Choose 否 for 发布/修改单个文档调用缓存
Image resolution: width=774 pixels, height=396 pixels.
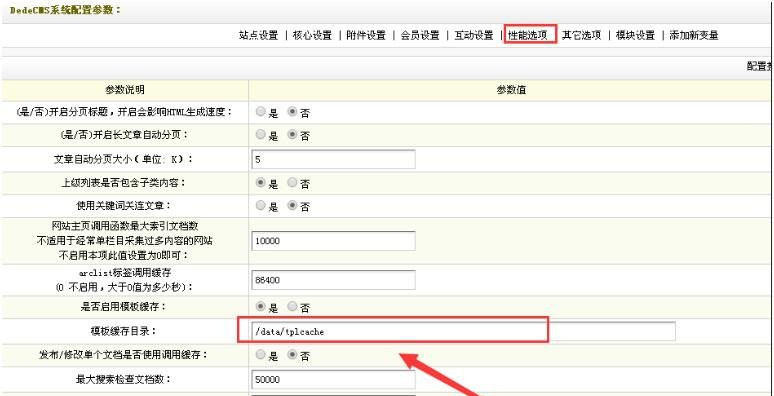click(292, 355)
